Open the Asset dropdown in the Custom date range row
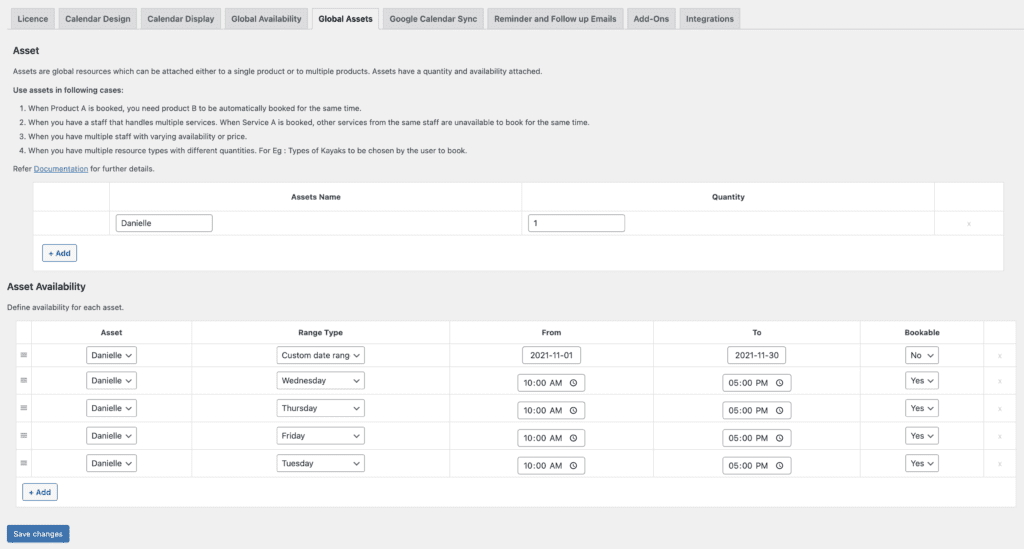Image resolution: width=1024 pixels, height=549 pixels. pos(111,355)
